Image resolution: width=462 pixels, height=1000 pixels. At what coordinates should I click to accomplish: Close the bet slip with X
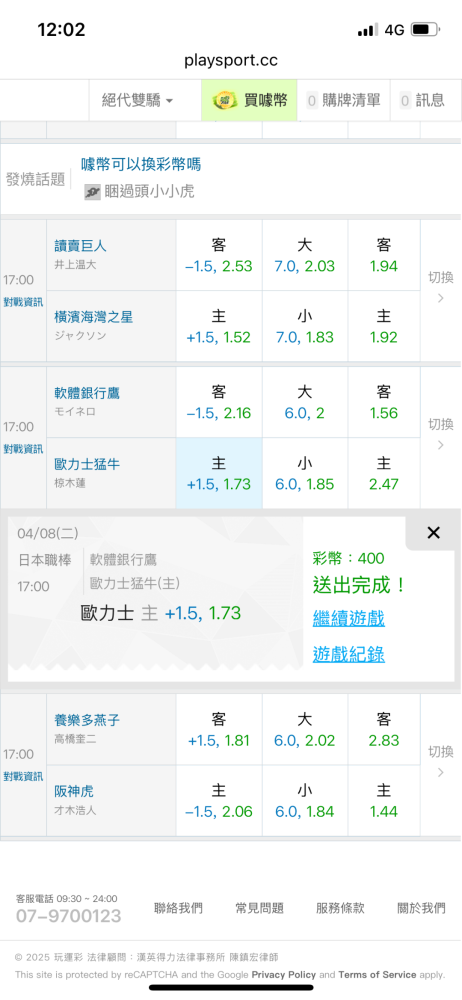pyautogui.click(x=433, y=533)
